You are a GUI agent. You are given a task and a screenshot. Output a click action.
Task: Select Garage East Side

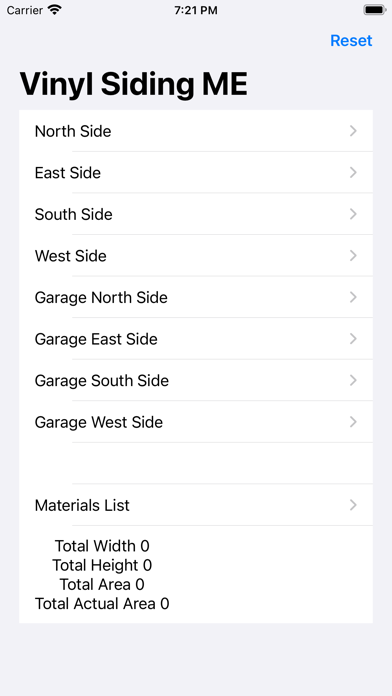pyautogui.click(x=196, y=339)
